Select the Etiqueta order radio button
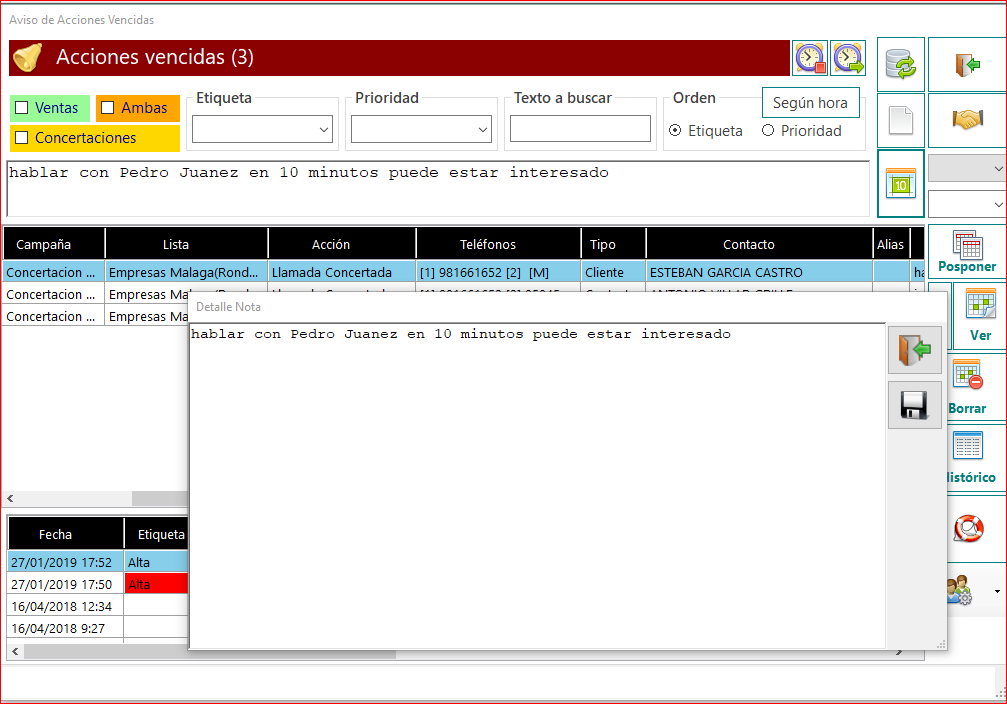The height and width of the screenshot is (704, 1007). coord(675,130)
